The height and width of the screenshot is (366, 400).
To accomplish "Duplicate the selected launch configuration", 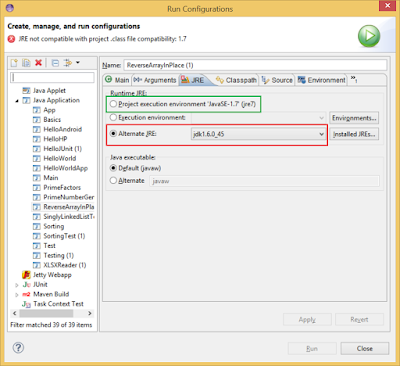I will tap(26, 63).
